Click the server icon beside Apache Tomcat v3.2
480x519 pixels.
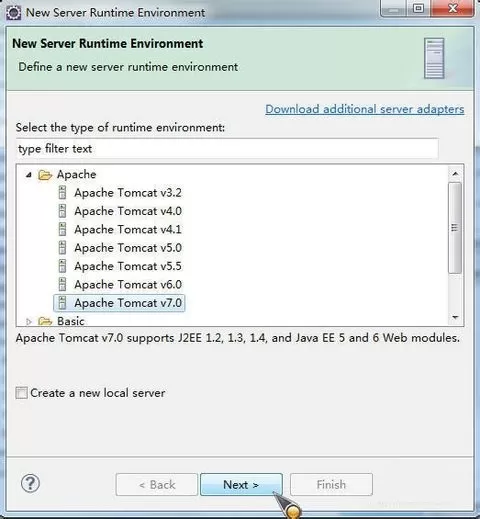click(62, 193)
